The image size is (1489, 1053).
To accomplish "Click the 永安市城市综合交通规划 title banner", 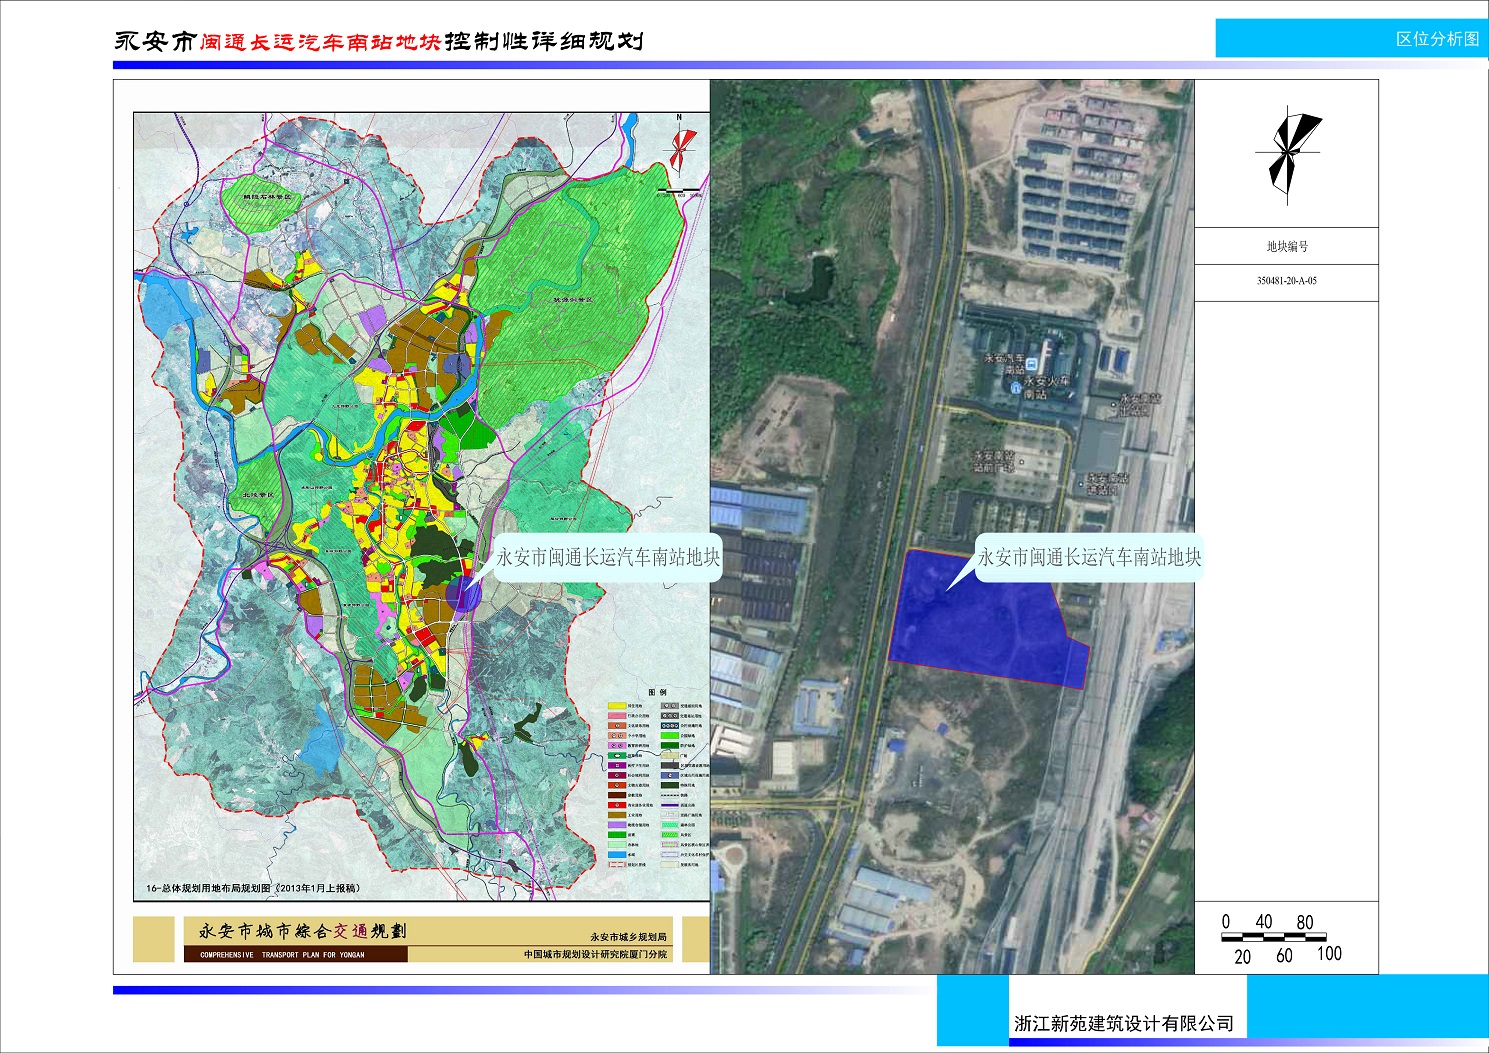I will [303, 931].
